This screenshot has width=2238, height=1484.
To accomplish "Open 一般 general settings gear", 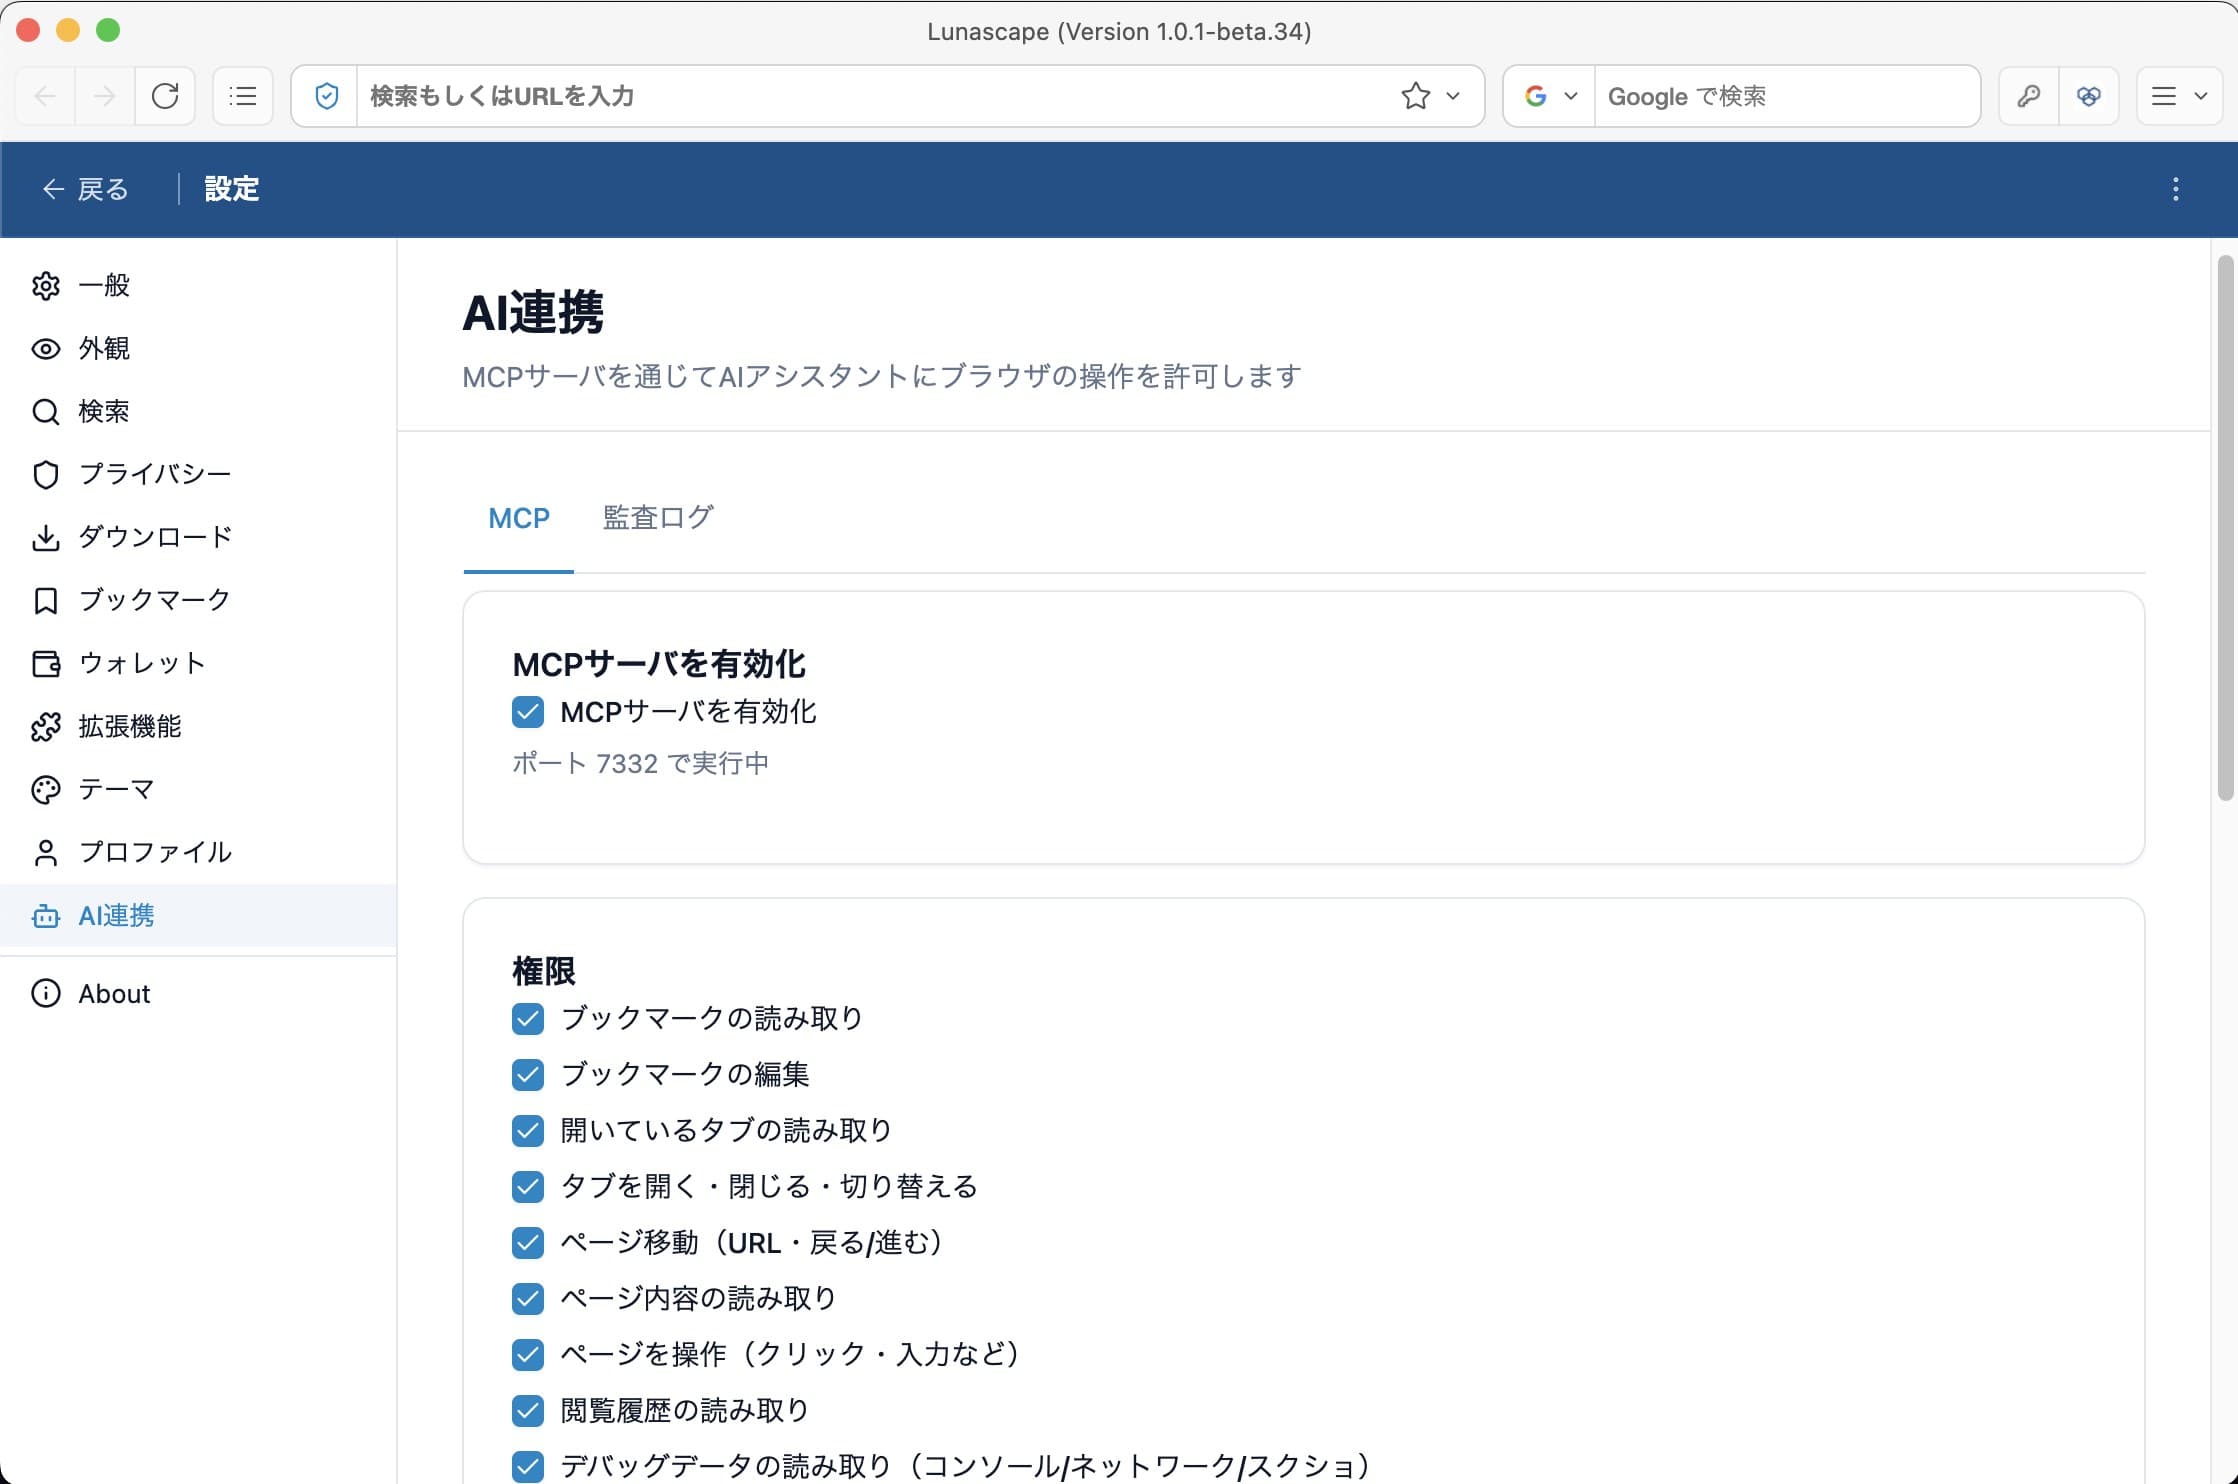I will [x=46, y=285].
